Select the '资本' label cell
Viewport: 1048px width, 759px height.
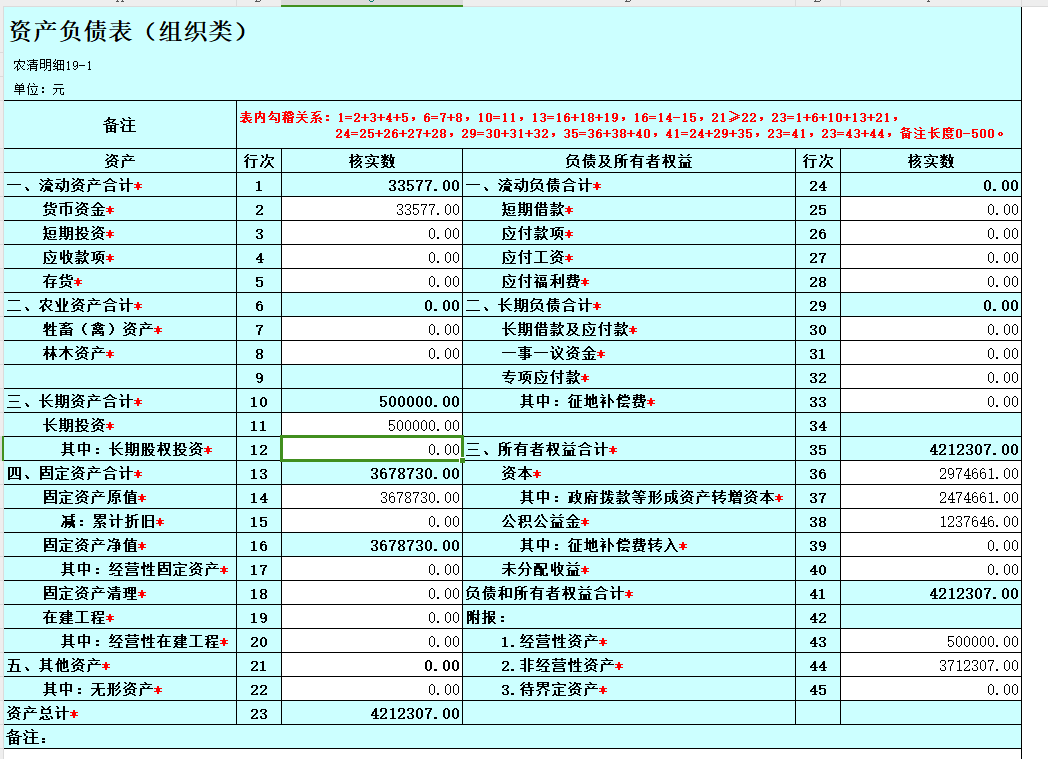pos(629,474)
